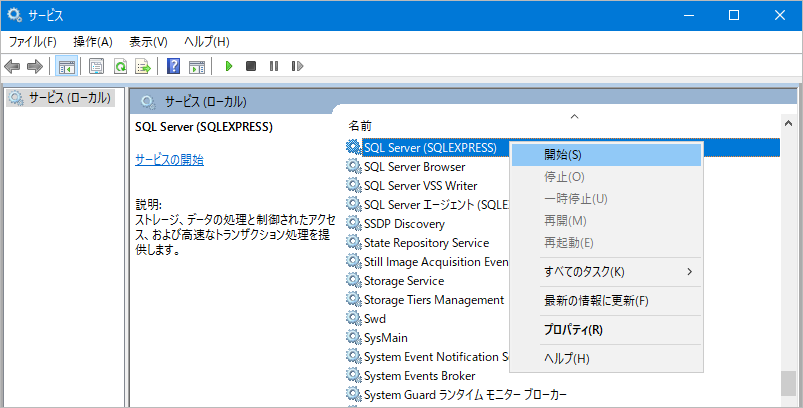Select System Events Broker row
The image size is (803, 408).
(419, 376)
